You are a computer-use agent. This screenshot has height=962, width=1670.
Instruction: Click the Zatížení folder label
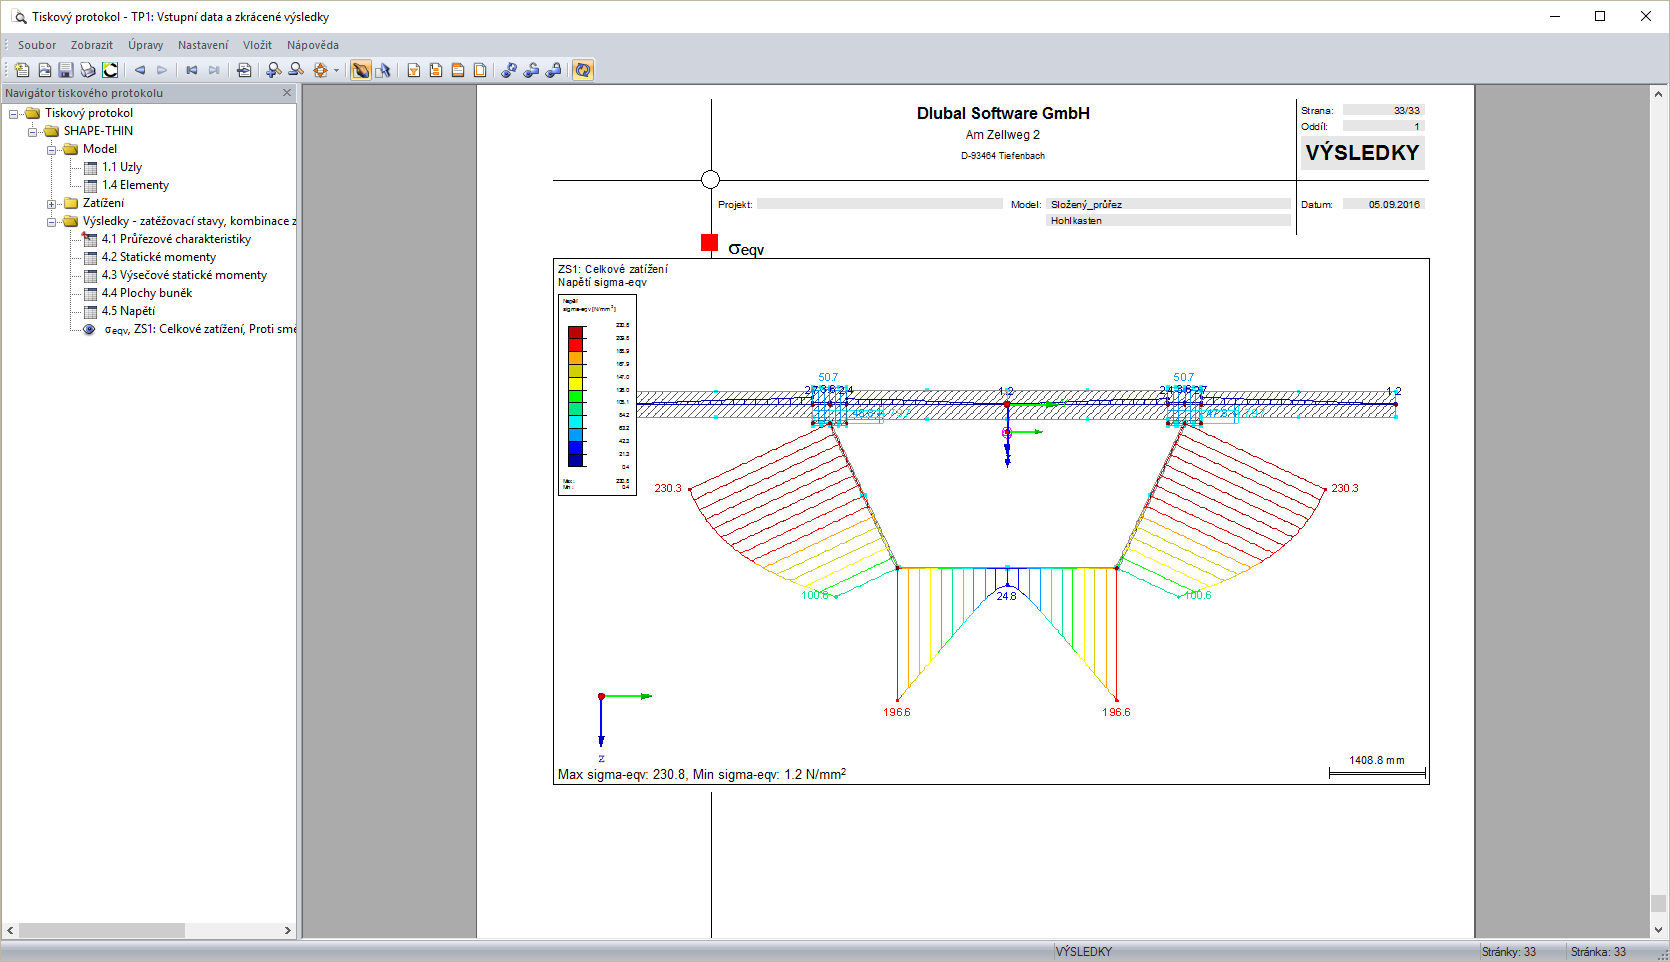pos(103,203)
